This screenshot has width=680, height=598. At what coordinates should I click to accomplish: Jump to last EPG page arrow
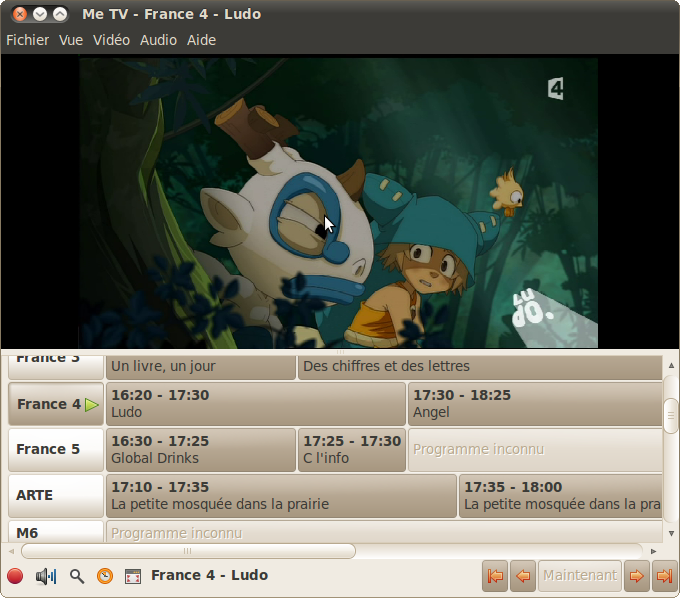664,575
